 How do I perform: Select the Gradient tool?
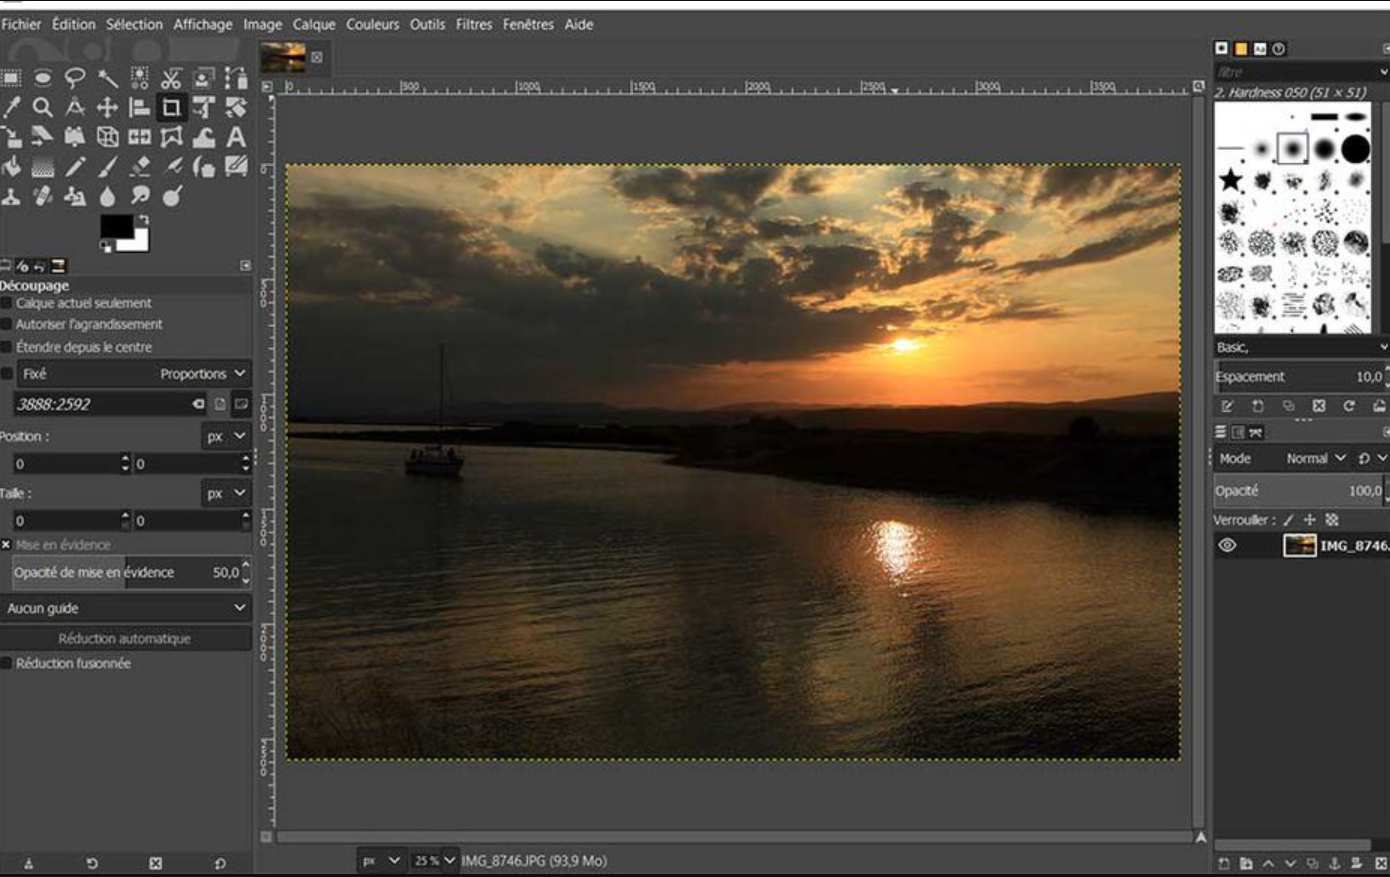click(43, 166)
